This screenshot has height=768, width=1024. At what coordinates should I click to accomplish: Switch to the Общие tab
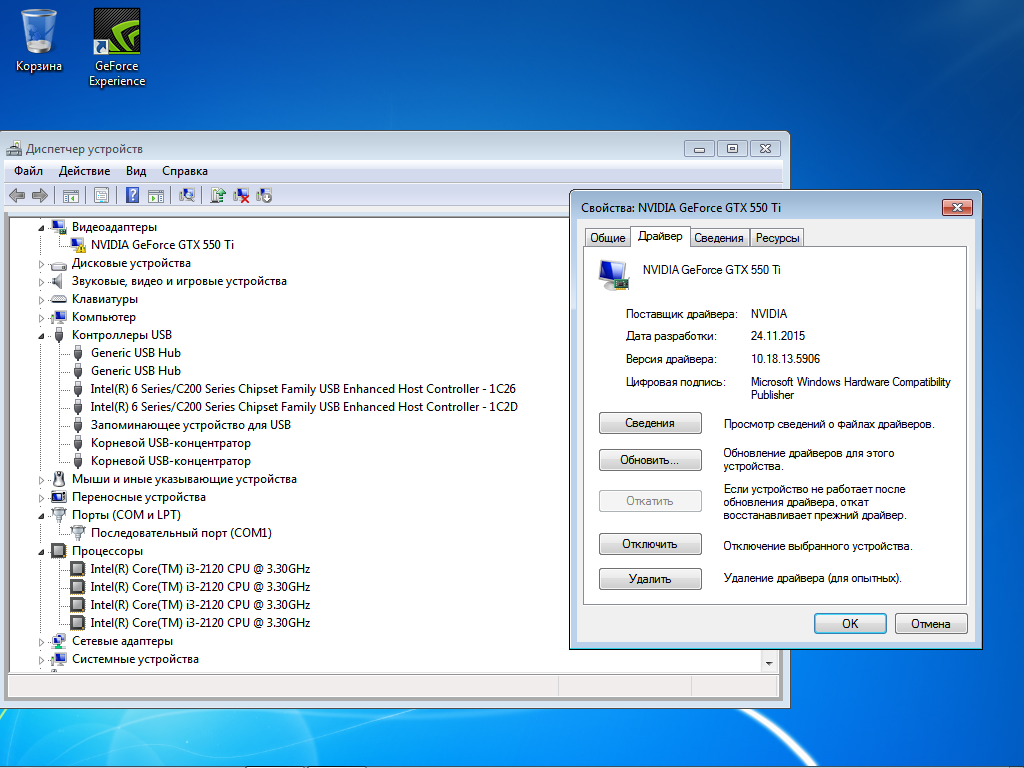click(x=607, y=238)
